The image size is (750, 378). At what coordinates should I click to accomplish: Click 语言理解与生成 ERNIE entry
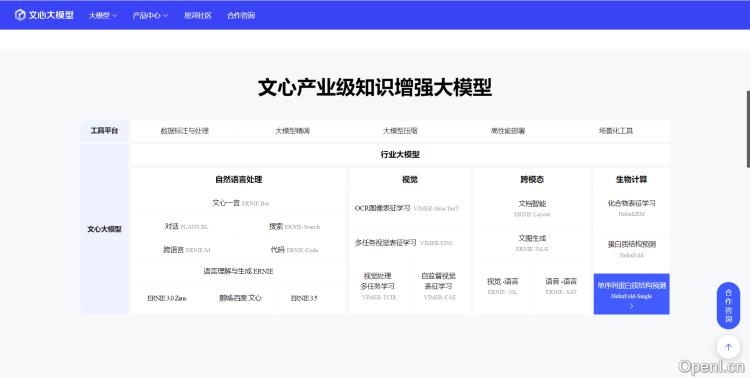tap(238, 271)
